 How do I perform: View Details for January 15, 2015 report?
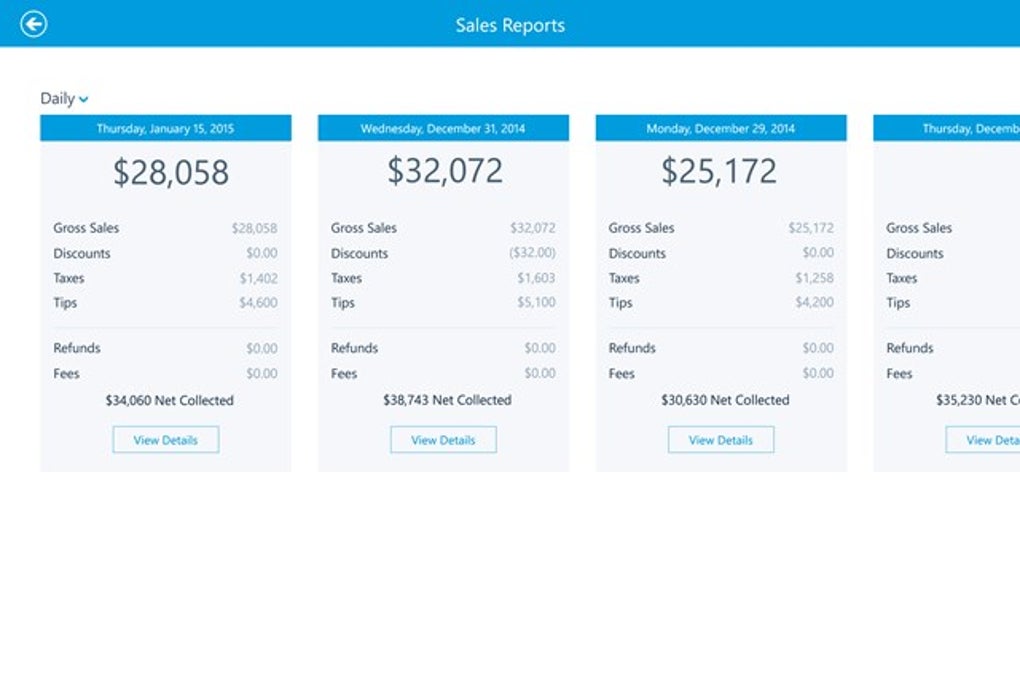[x=165, y=440]
